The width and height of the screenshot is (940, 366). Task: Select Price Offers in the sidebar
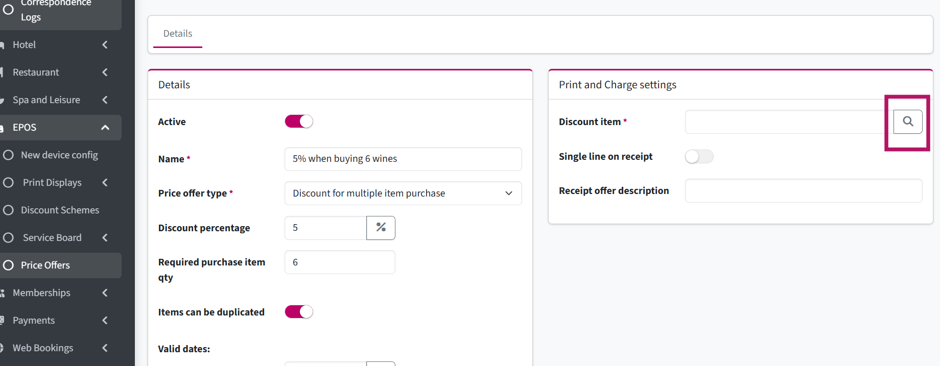(x=45, y=265)
